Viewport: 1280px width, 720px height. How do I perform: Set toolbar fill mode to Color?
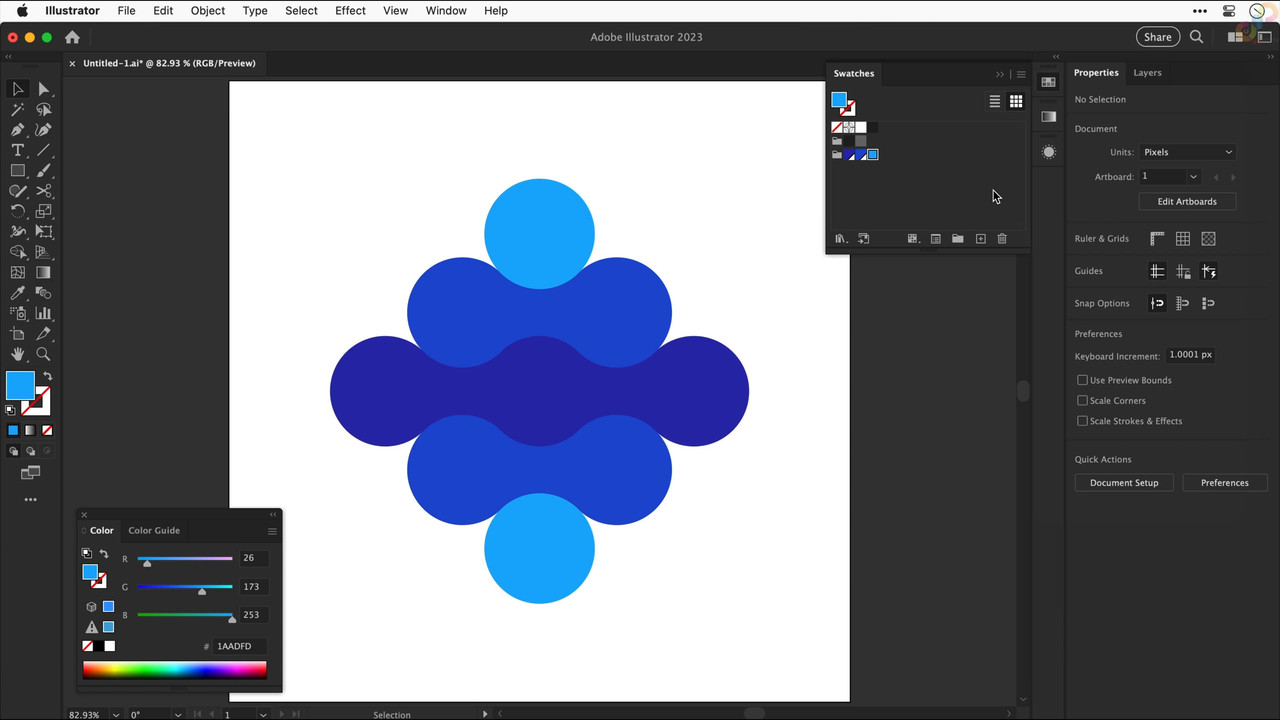13,430
